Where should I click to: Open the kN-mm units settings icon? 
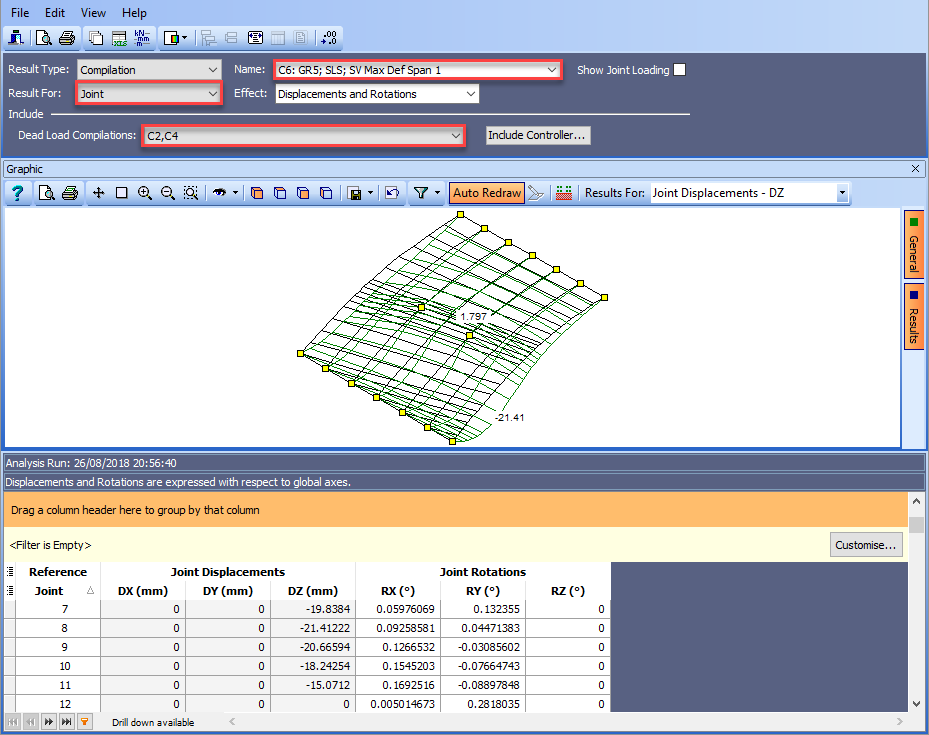click(142, 38)
